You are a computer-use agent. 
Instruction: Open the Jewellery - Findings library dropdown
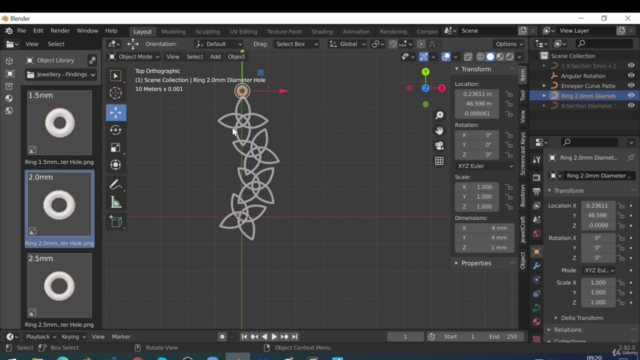pos(61,75)
